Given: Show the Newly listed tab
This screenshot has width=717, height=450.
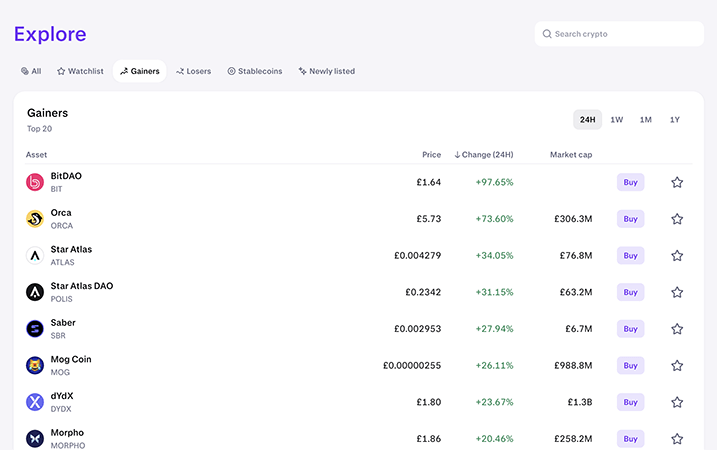Looking at the screenshot, I should [327, 71].
